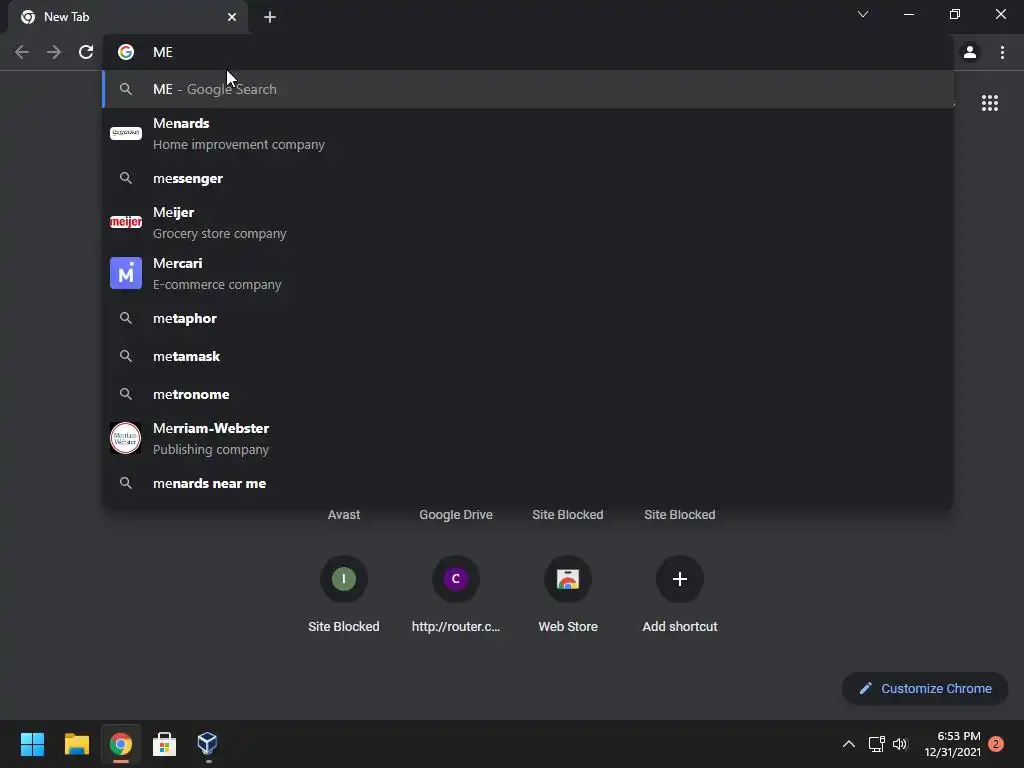The height and width of the screenshot is (768, 1024).
Task: Open the Chrome three-dot menu
Action: tap(1002, 52)
